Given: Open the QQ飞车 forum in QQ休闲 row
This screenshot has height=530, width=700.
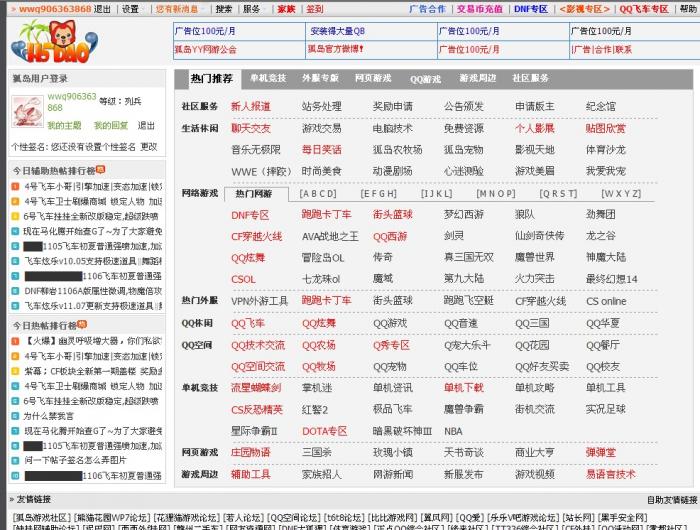Looking at the screenshot, I should pyautogui.click(x=248, y=323).
